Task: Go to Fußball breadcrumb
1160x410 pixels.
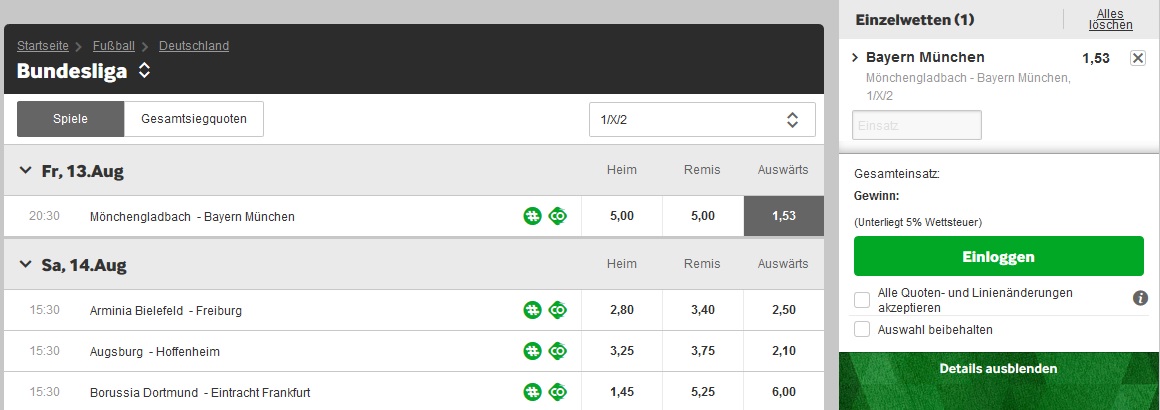Action: 114,46
